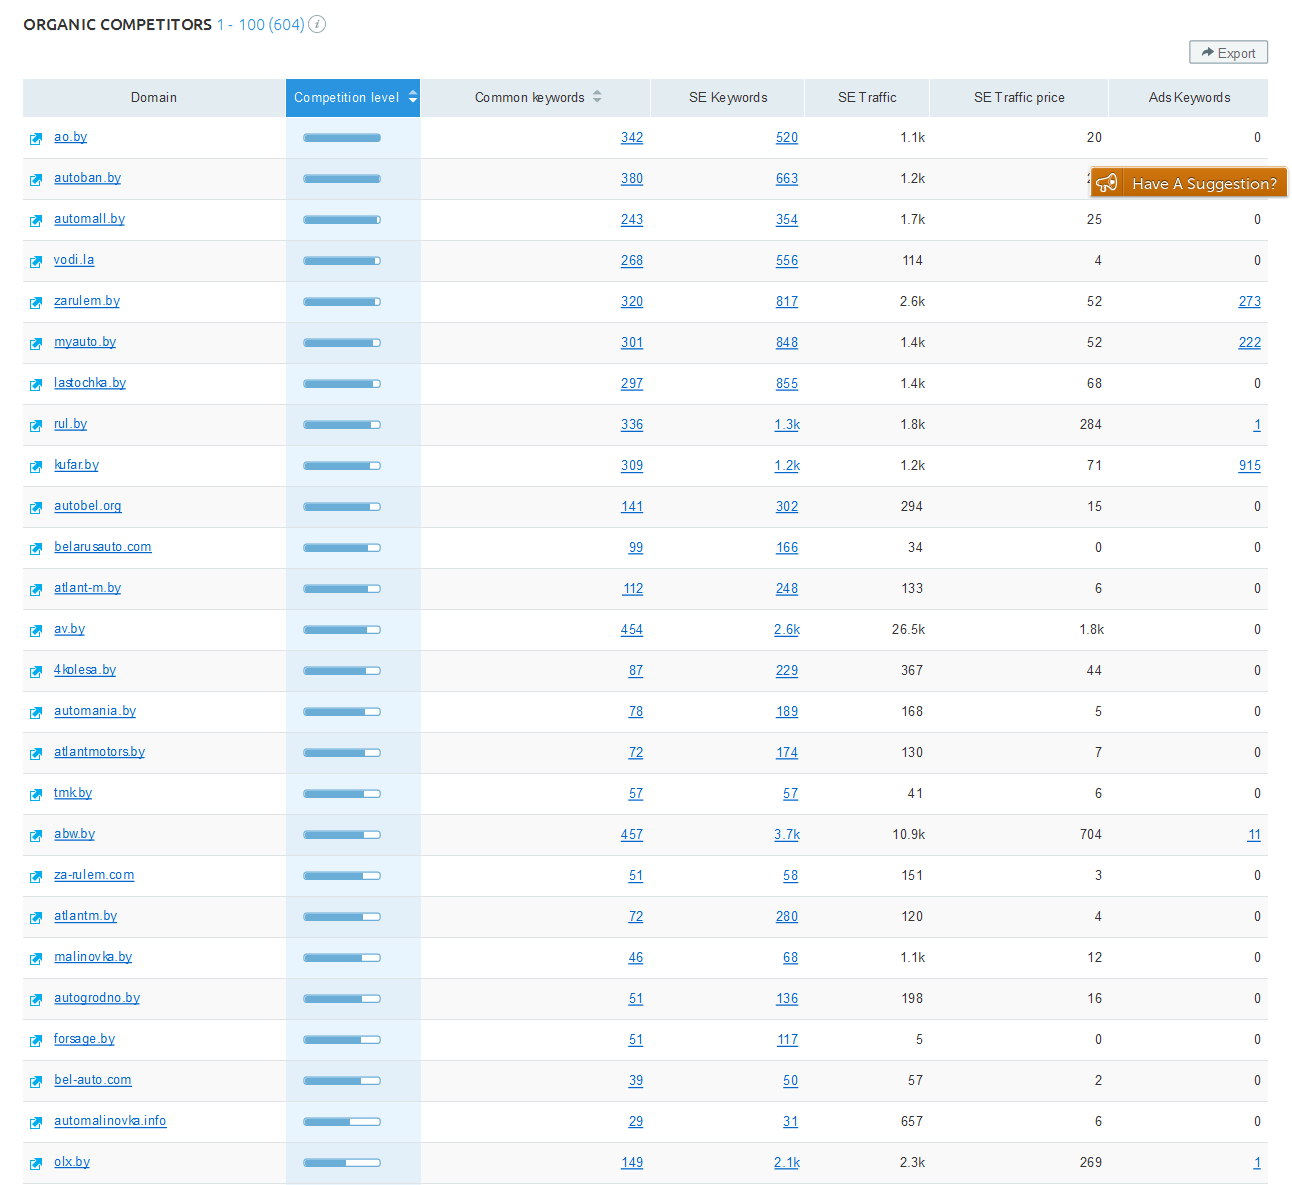The width and height of the screenshot is (1292, 1185).
Task: Sort by Competition level column
Action: click(x=353, y=98)
